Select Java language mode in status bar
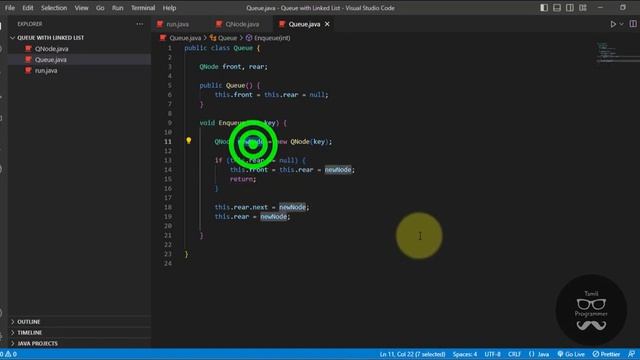 tap(539, 354)
